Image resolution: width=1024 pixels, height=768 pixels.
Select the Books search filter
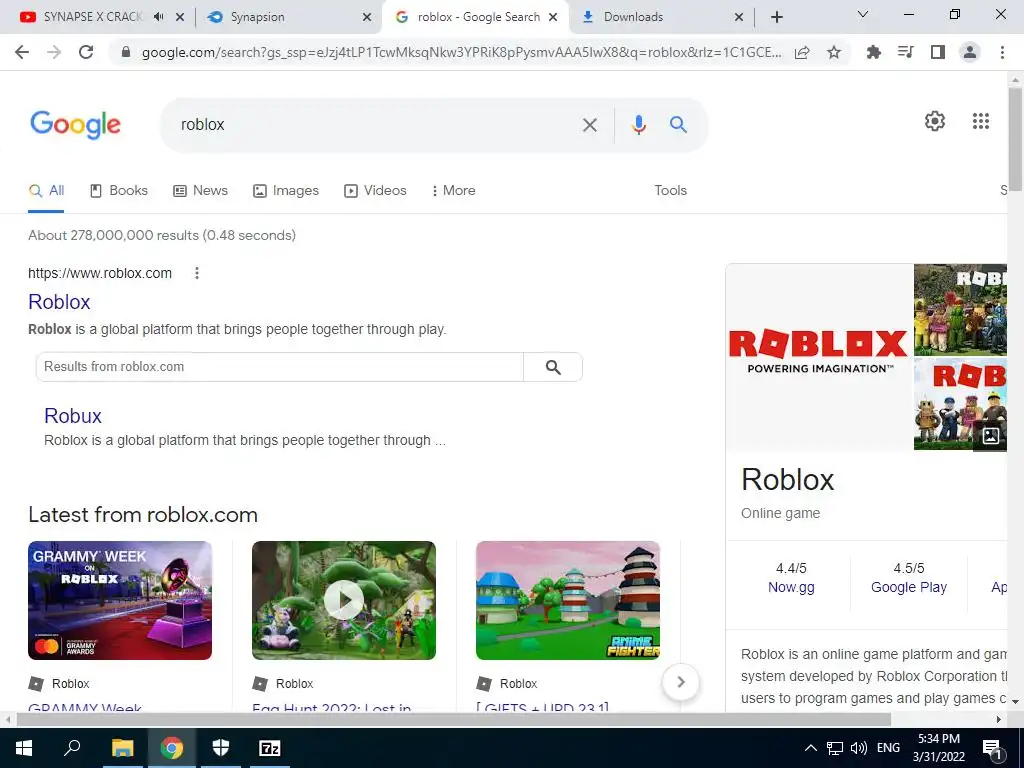pyautogui.click(x=119, y=191)
